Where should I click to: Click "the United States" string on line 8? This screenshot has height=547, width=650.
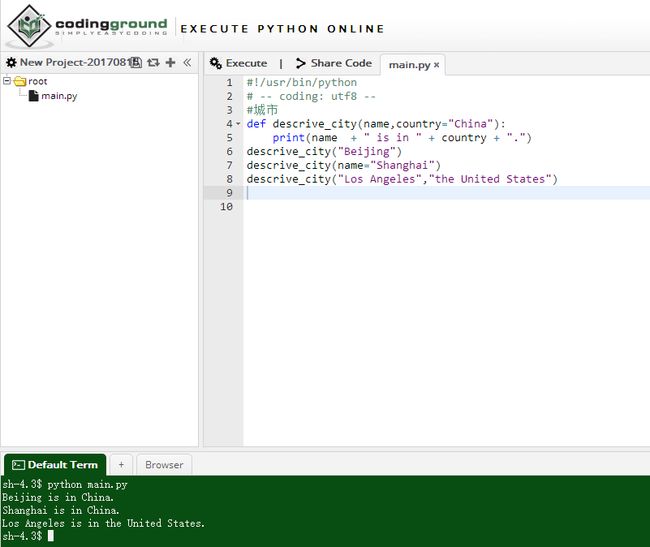[490, 179]
